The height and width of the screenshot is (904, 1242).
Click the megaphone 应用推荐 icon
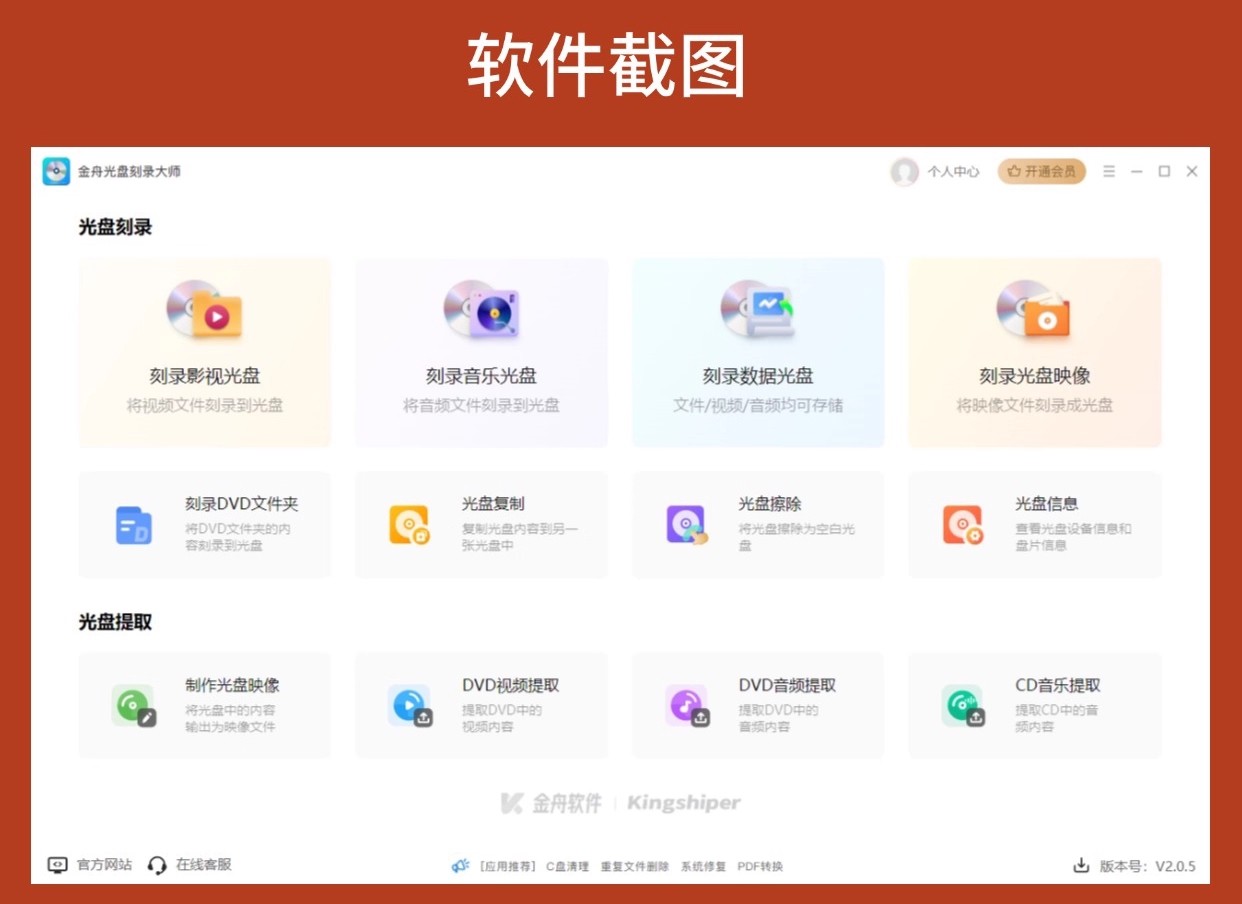(460, 866)
